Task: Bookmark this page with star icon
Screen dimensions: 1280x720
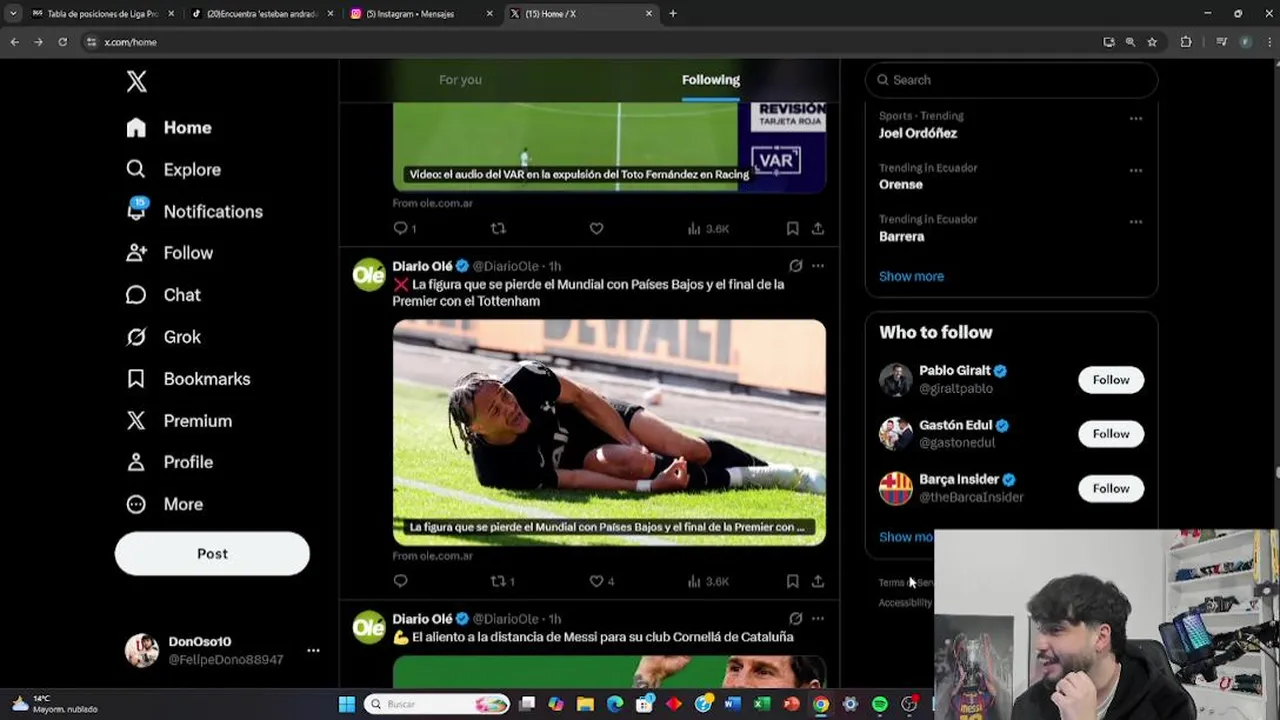Action: point(1152,42)
